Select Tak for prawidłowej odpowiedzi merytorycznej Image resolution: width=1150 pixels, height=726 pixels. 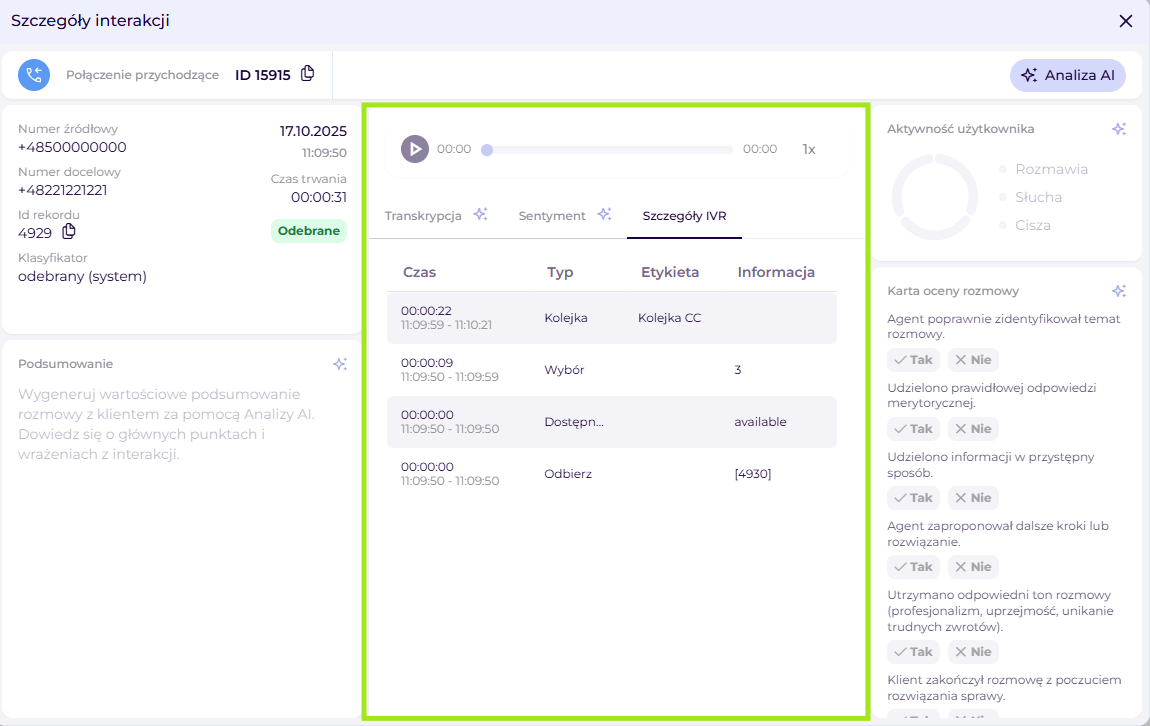pos(913,429)
